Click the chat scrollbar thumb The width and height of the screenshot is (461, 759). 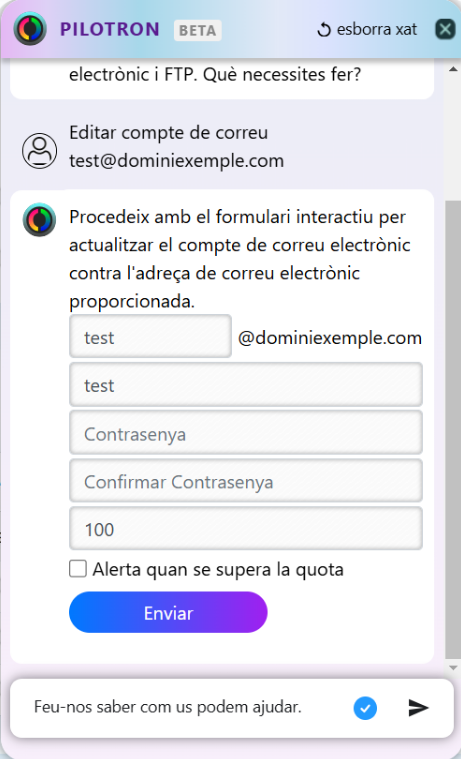(453, 430)
